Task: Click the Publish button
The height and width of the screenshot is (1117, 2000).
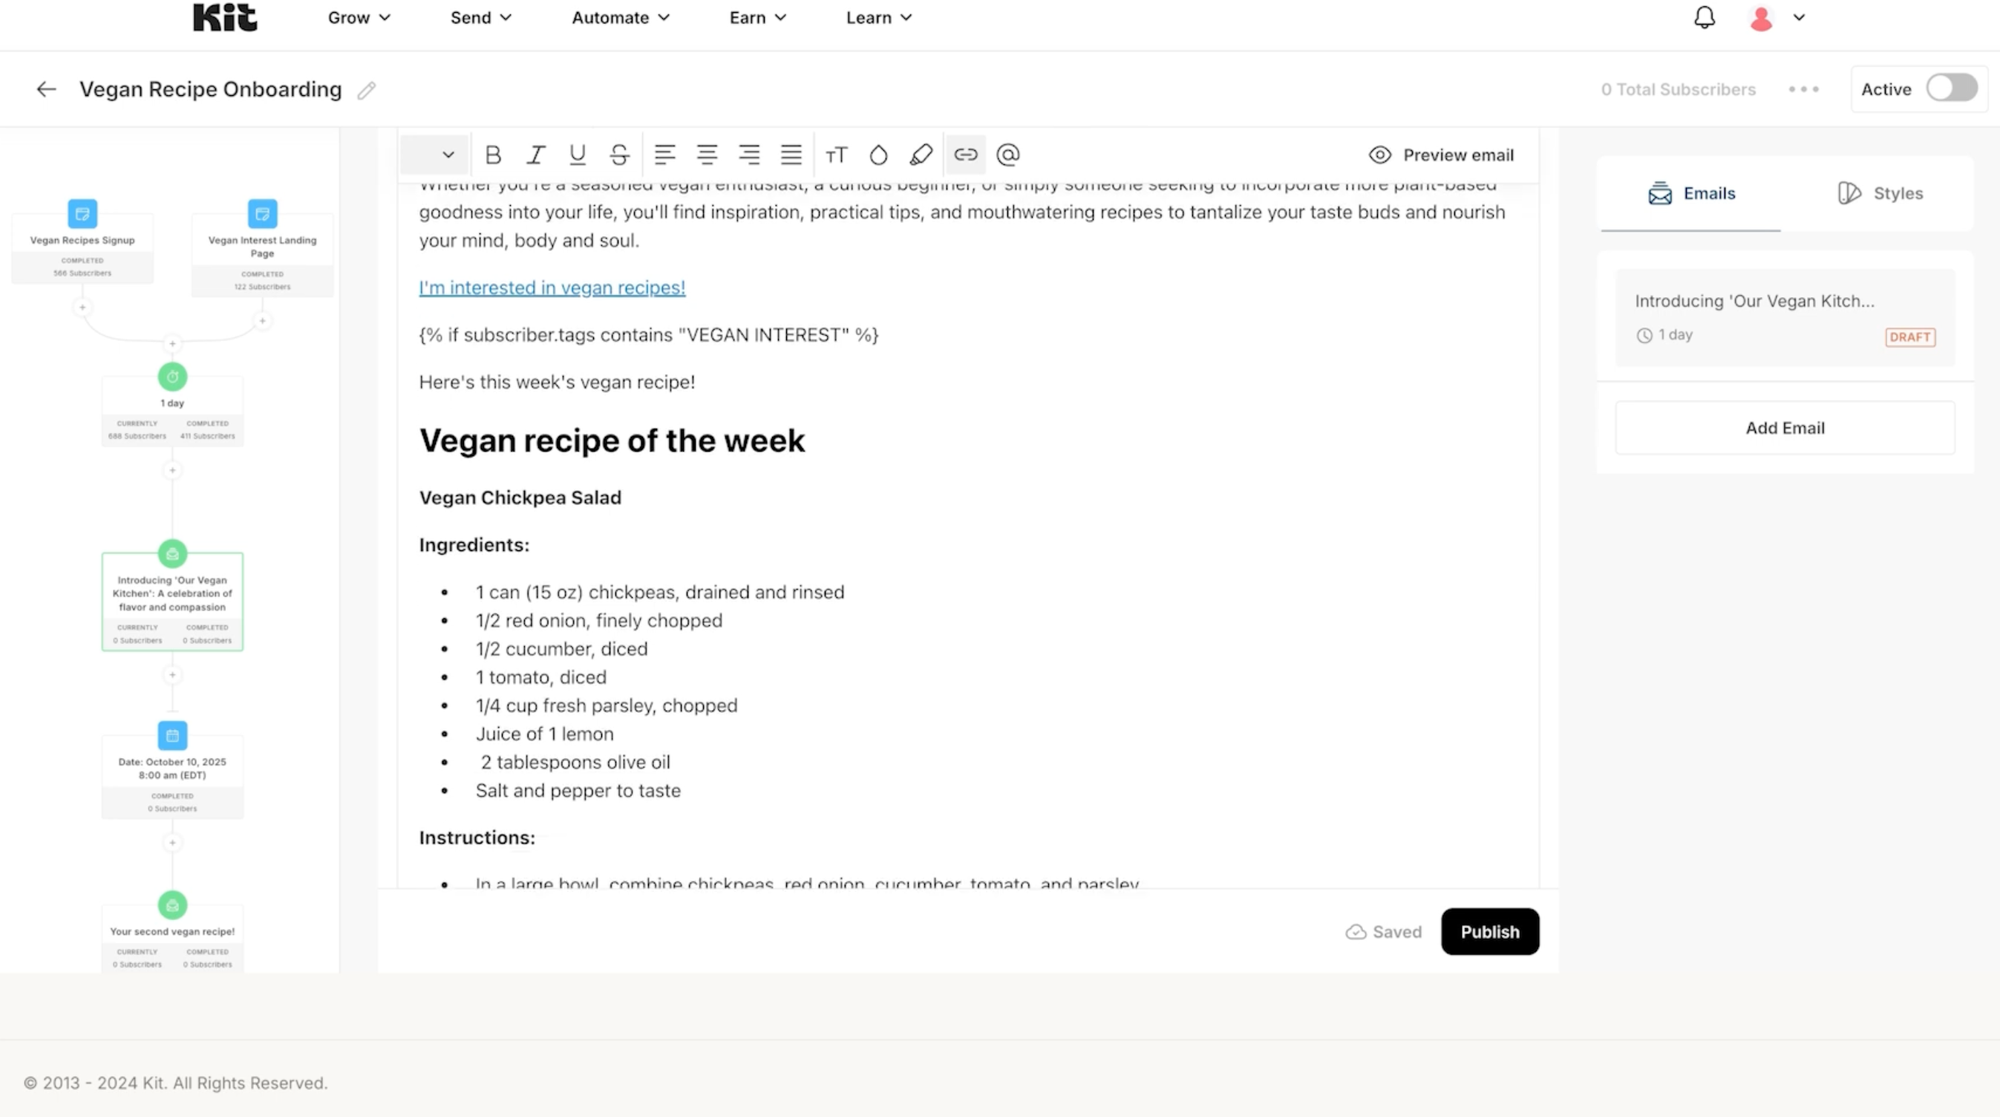Action: click(1490, 930)
